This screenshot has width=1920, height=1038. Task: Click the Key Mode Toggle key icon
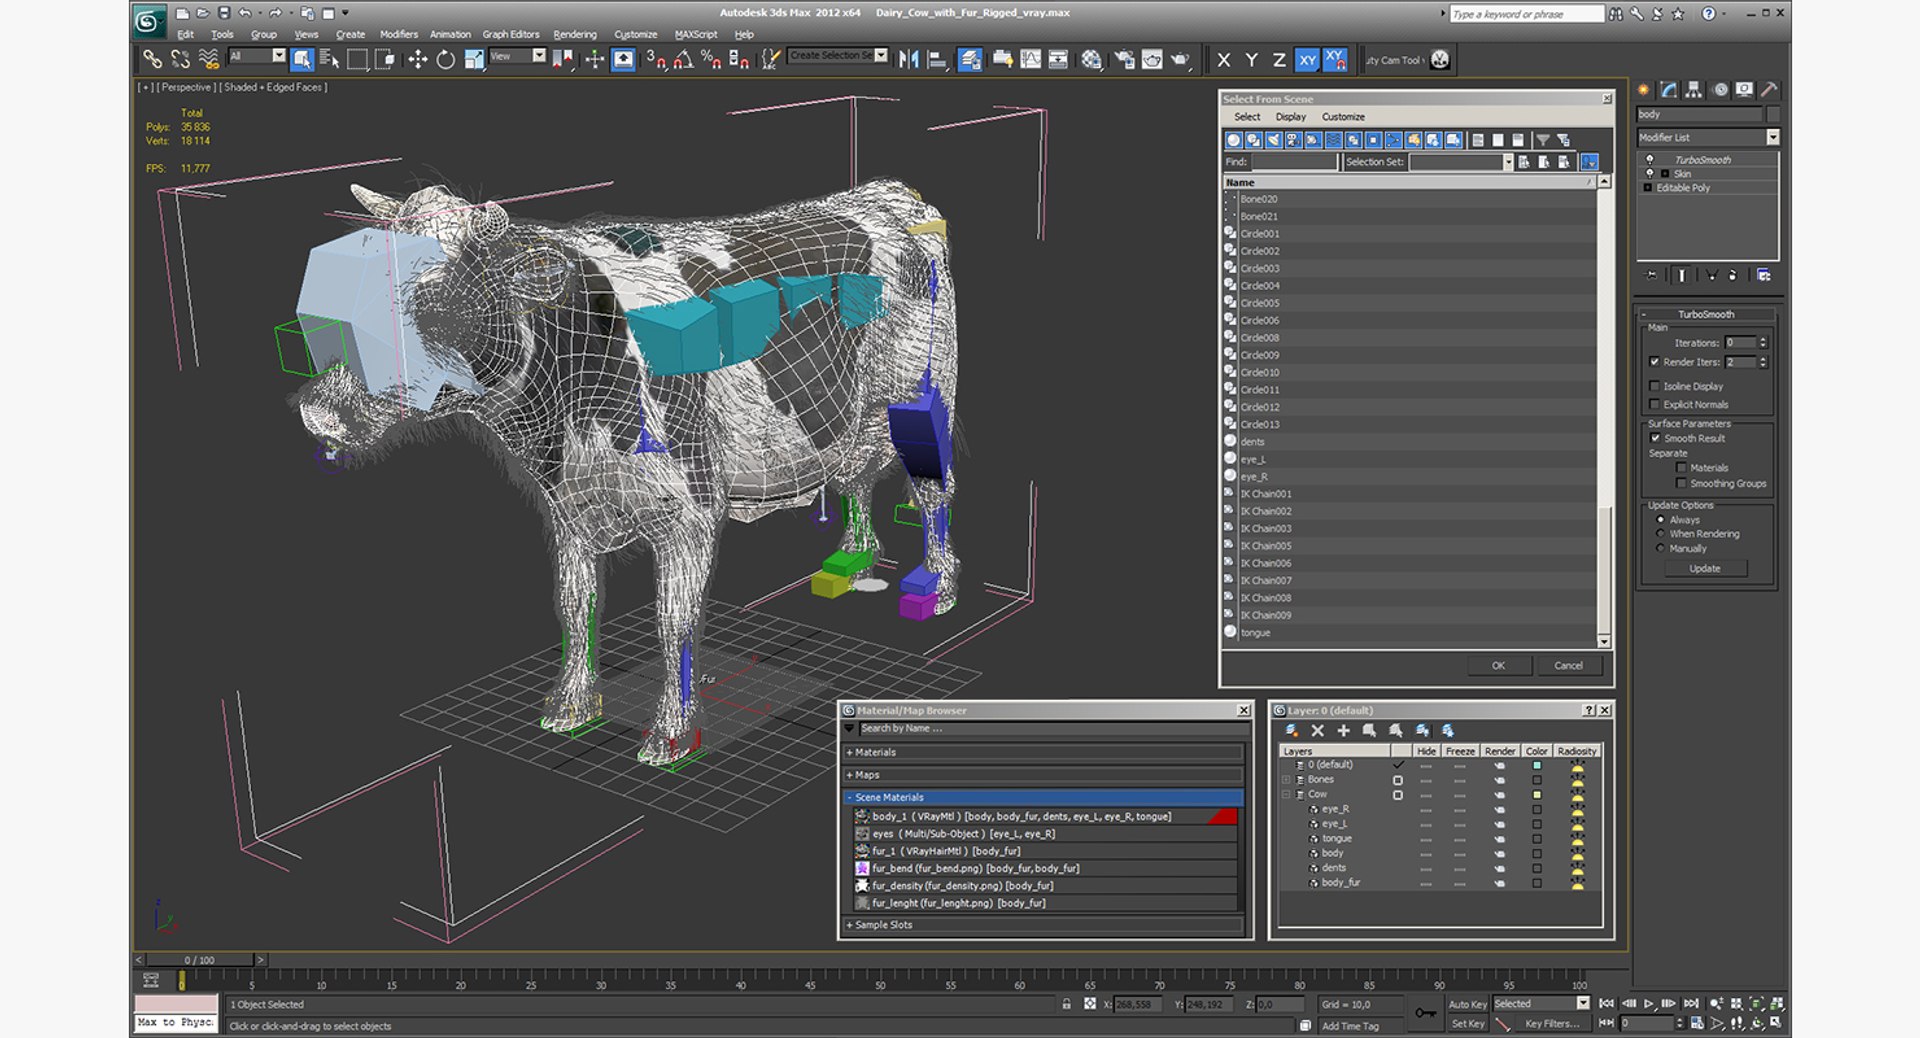[x=1425, y=1013]
